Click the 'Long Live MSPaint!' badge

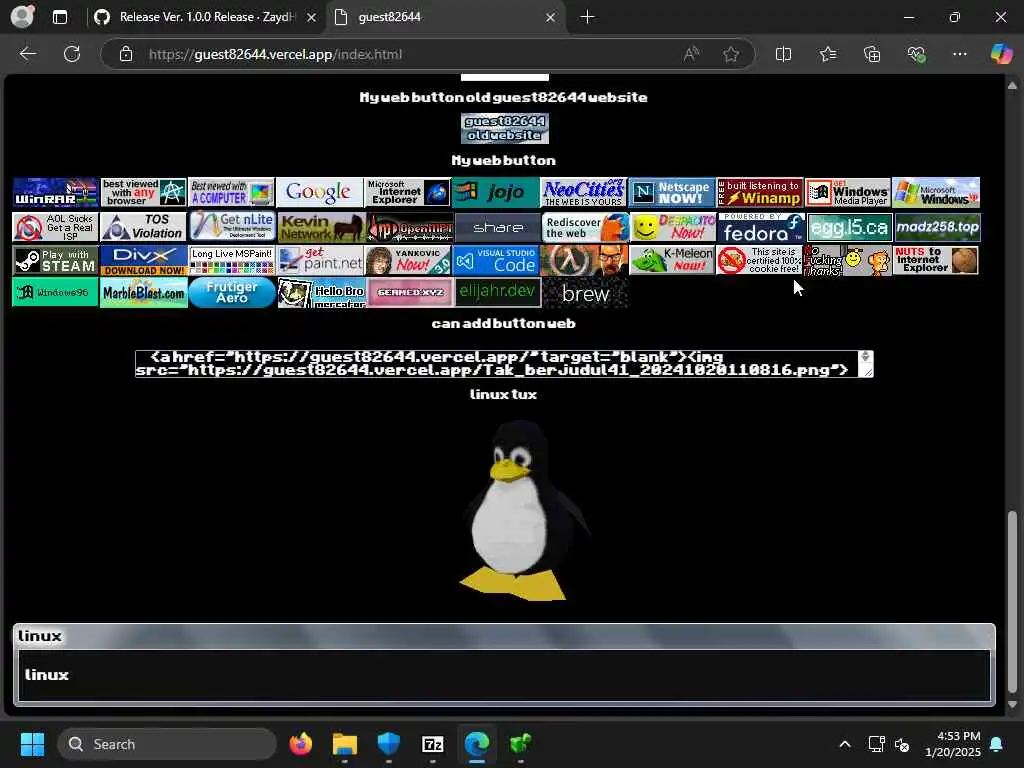[232, 260]
